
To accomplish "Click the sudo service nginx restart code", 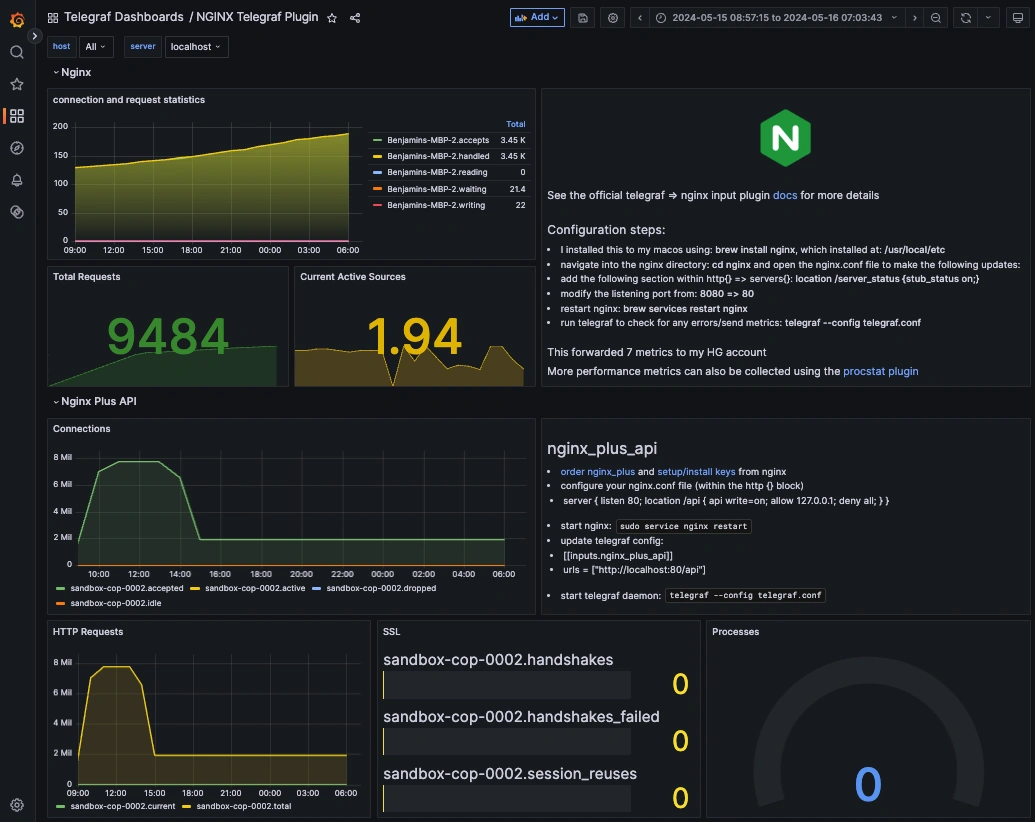I will click(x=683, y=526).
